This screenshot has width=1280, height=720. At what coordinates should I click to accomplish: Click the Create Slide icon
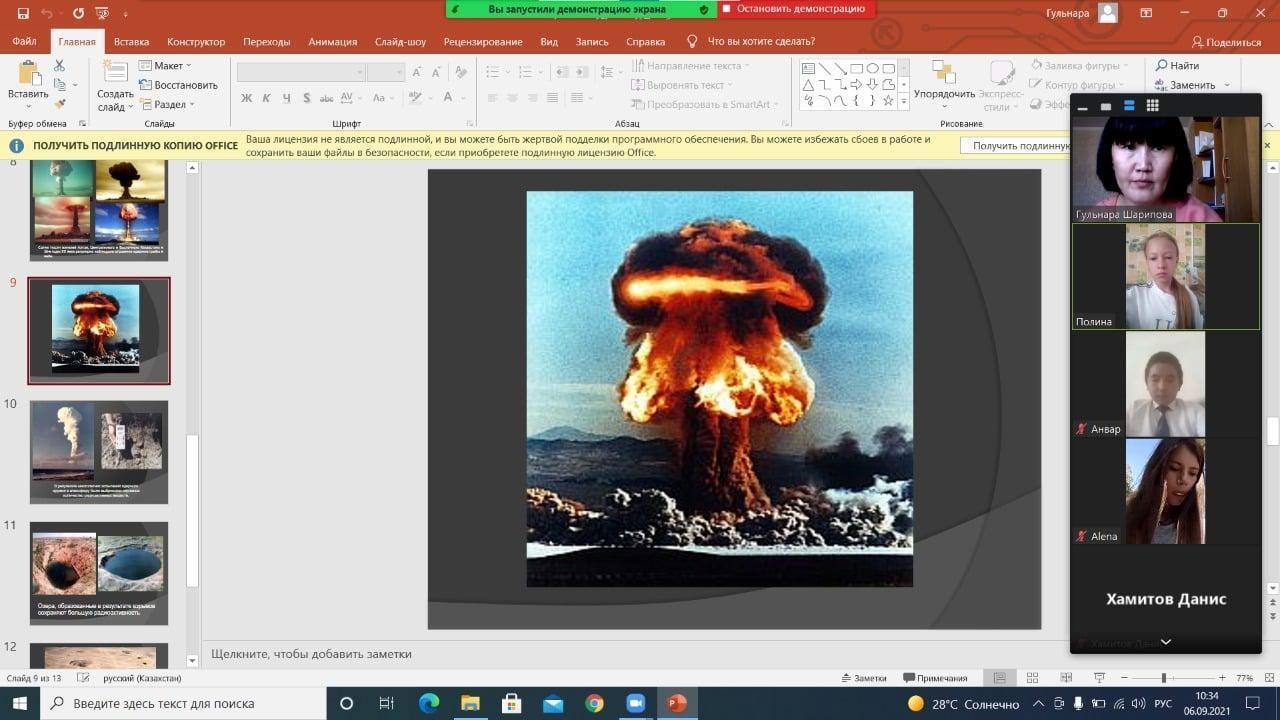point(114,73)
